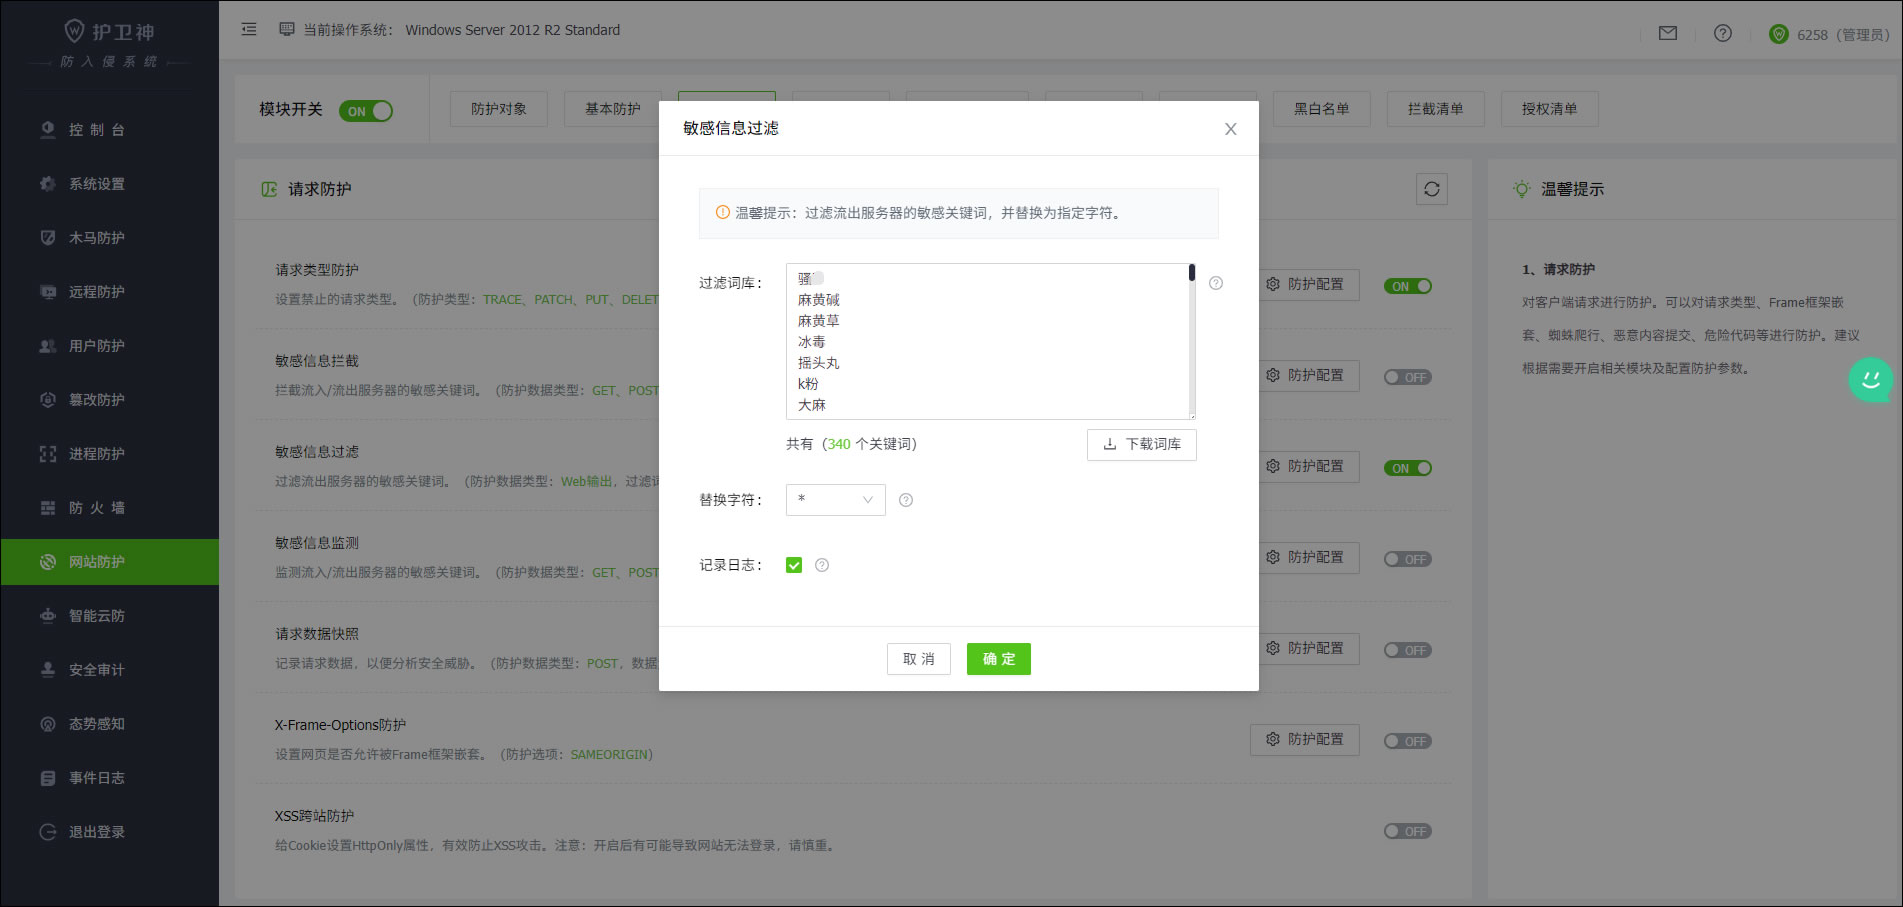
Task: Open the 6258 管理员 account menu
Action: (x=1829, y=35)
